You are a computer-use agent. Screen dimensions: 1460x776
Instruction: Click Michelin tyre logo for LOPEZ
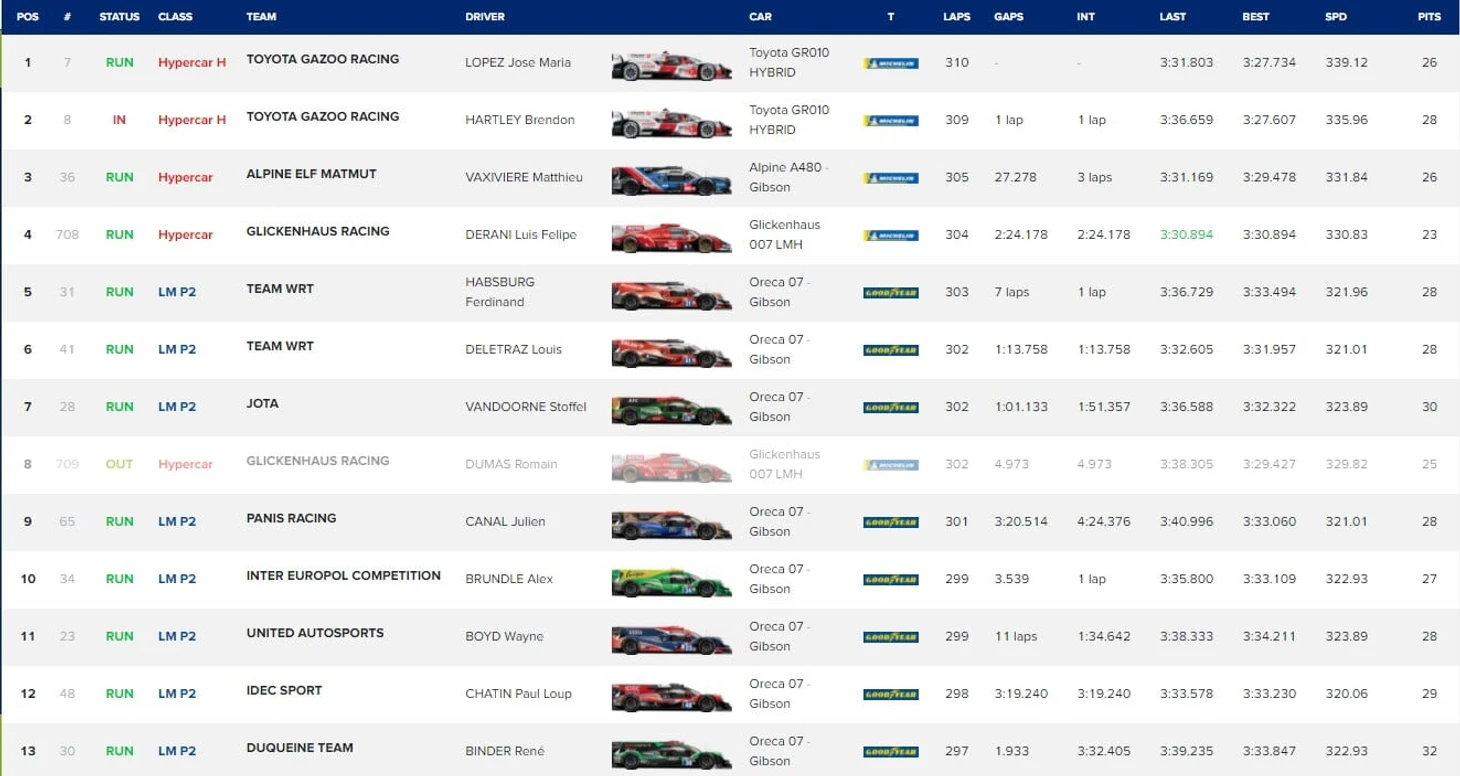(x=890, y=63)
